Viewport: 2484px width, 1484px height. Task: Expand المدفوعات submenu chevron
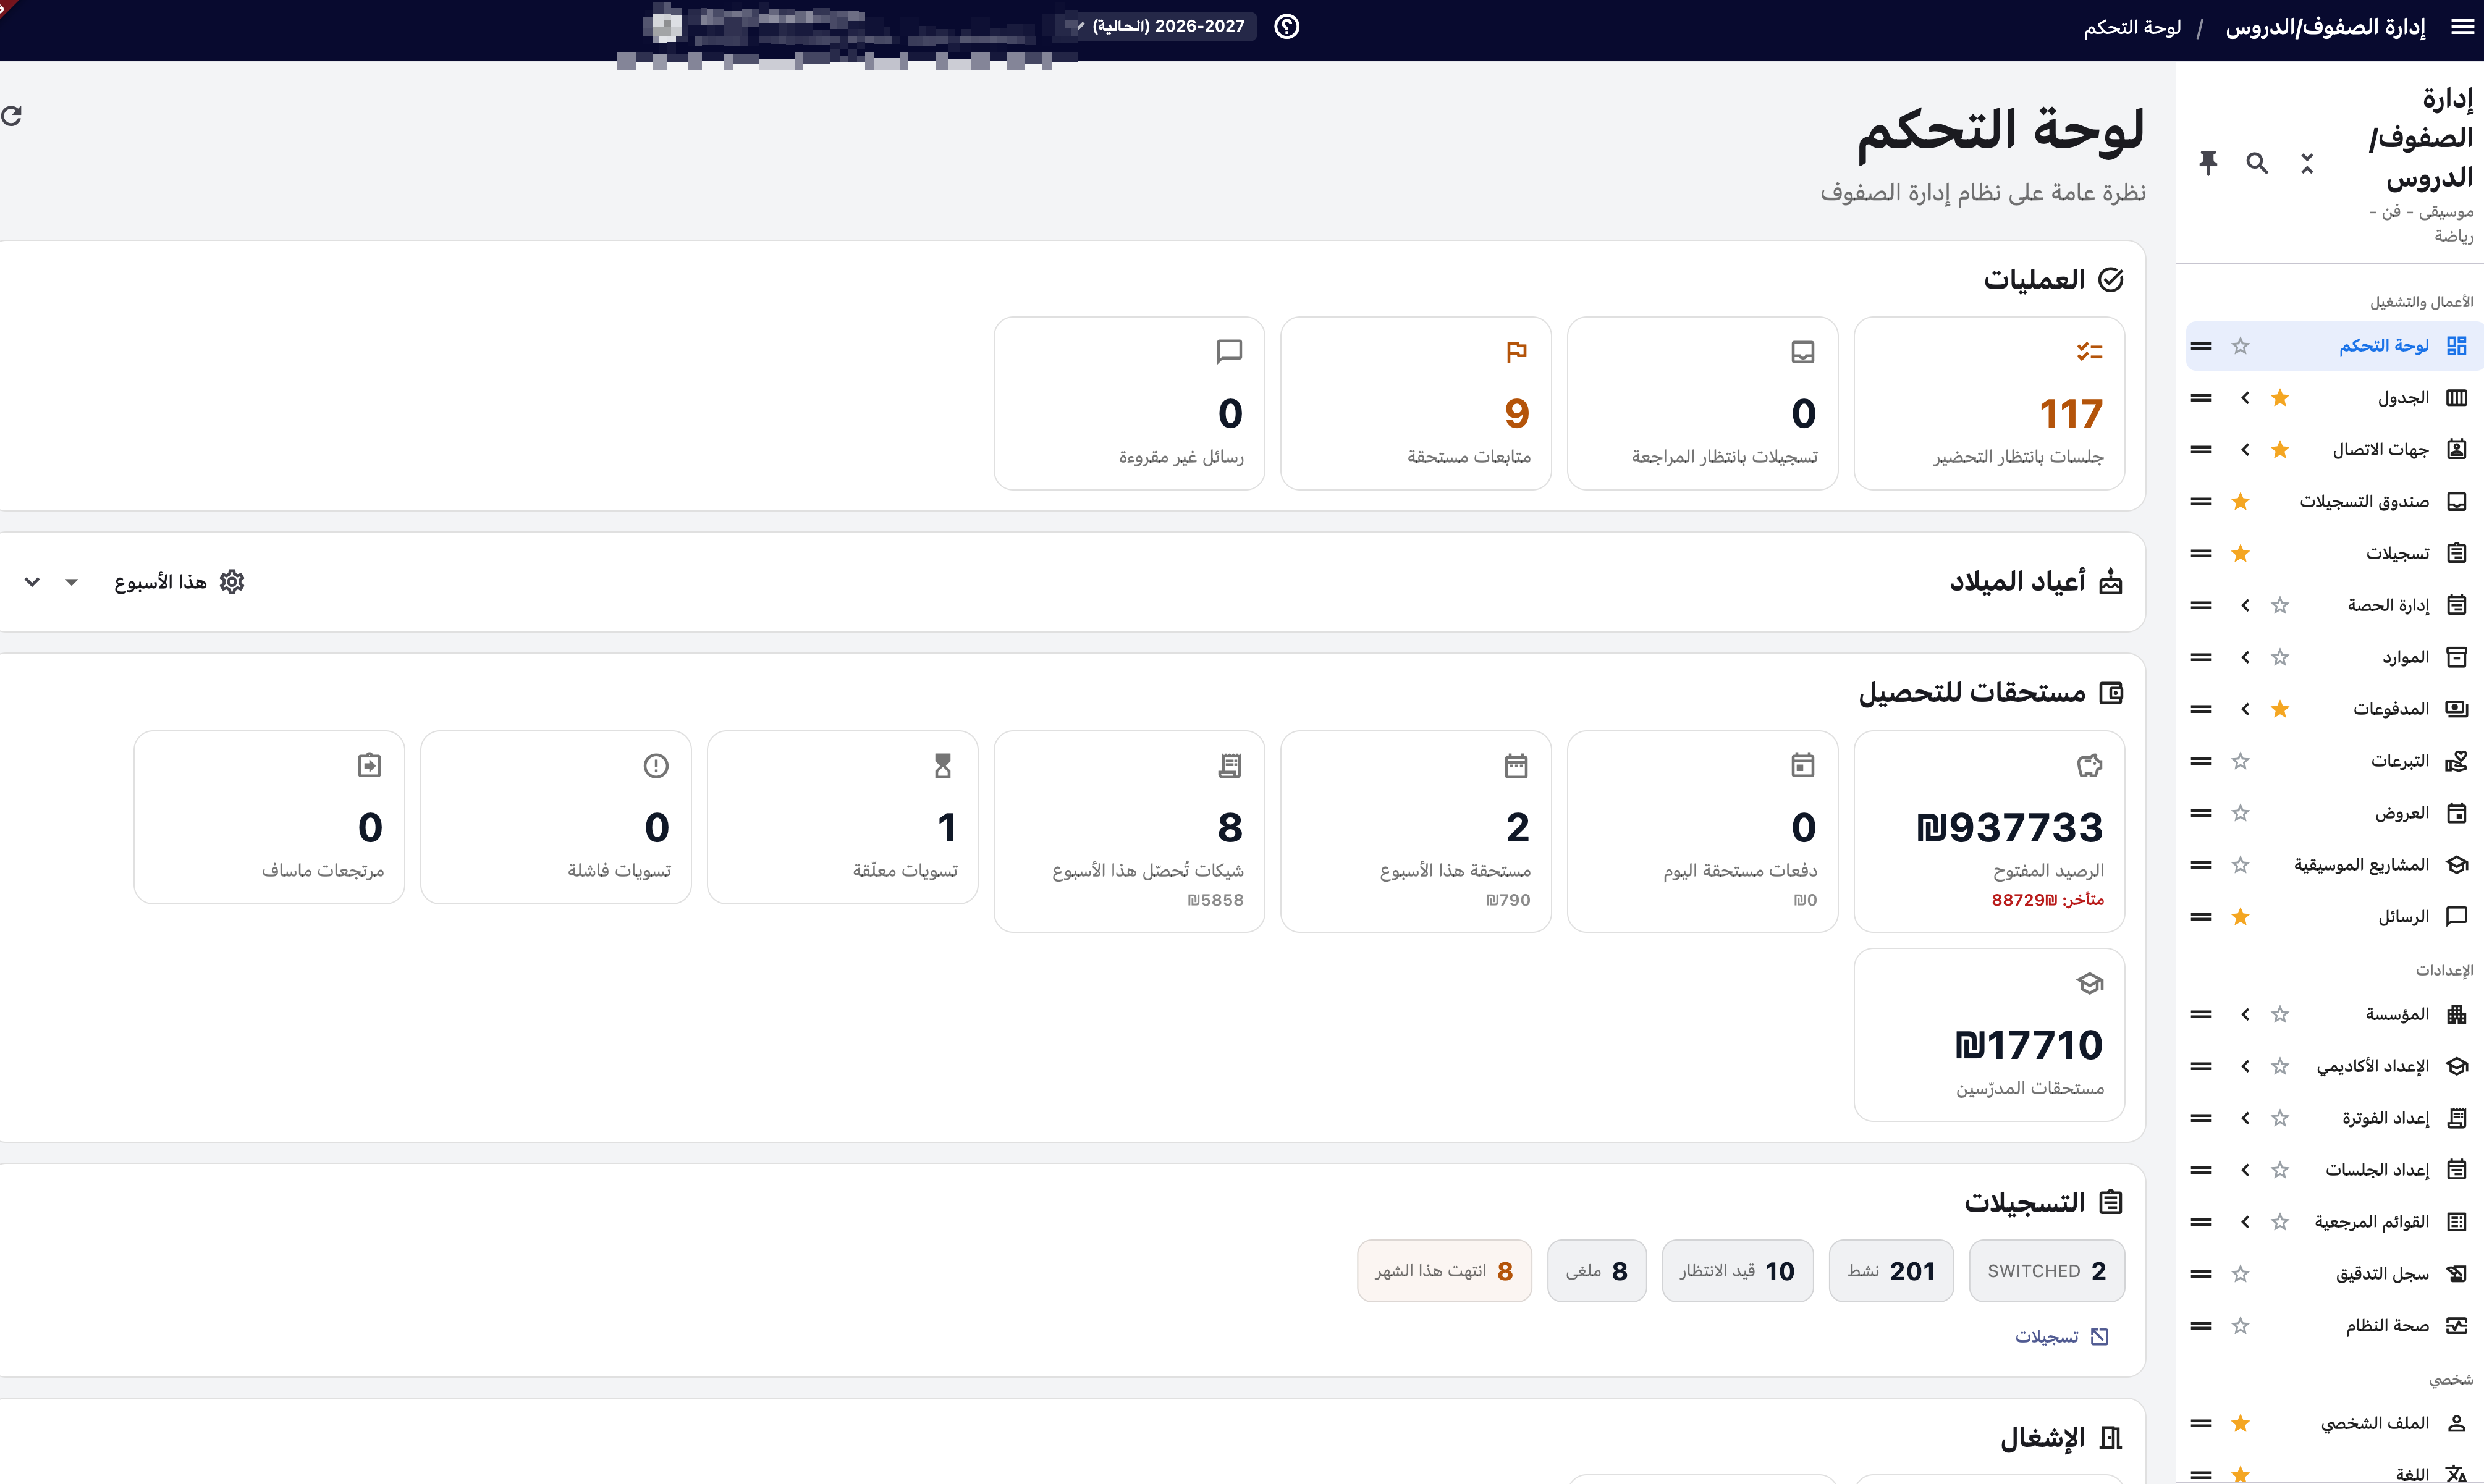click(2245, 709)
